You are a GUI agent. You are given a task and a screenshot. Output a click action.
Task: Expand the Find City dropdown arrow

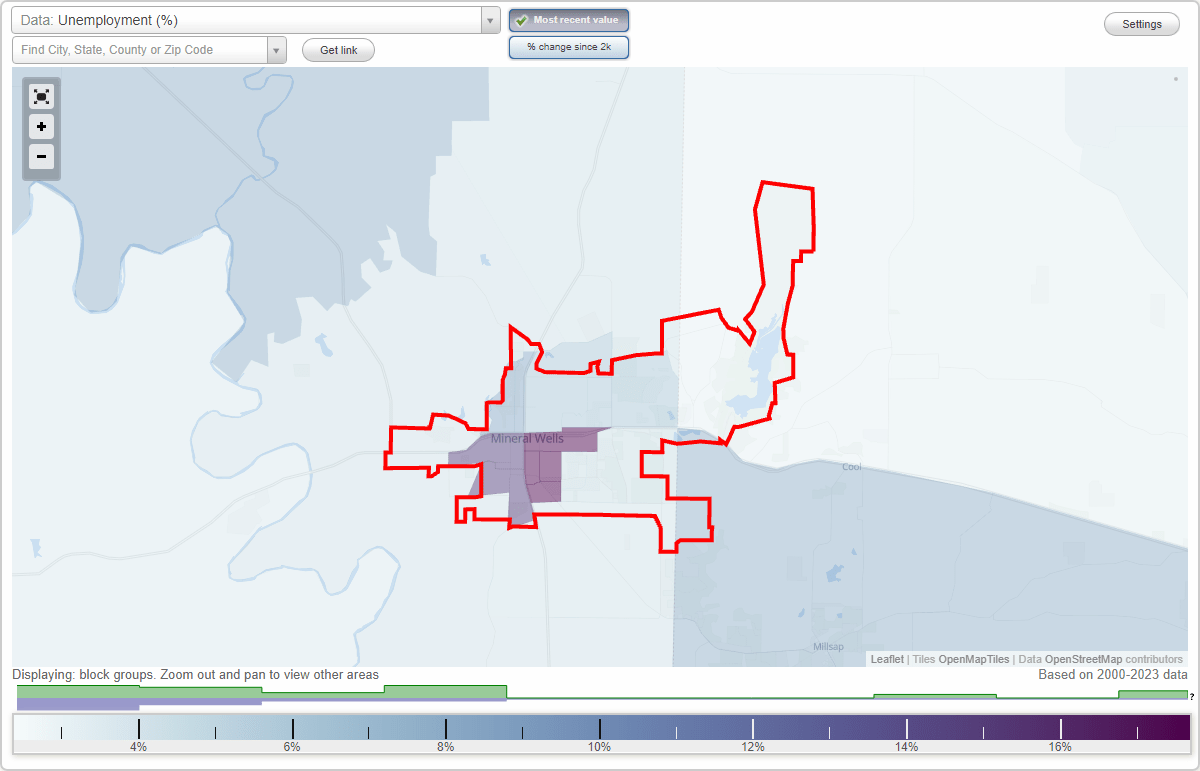[277, 50]
